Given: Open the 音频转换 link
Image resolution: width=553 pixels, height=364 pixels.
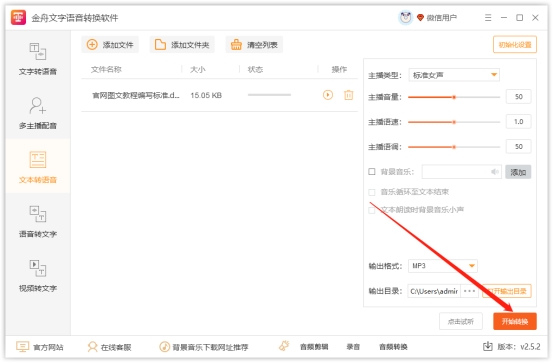Looking at the screenshot, I should pyautogui.click(x=393, y=347).
